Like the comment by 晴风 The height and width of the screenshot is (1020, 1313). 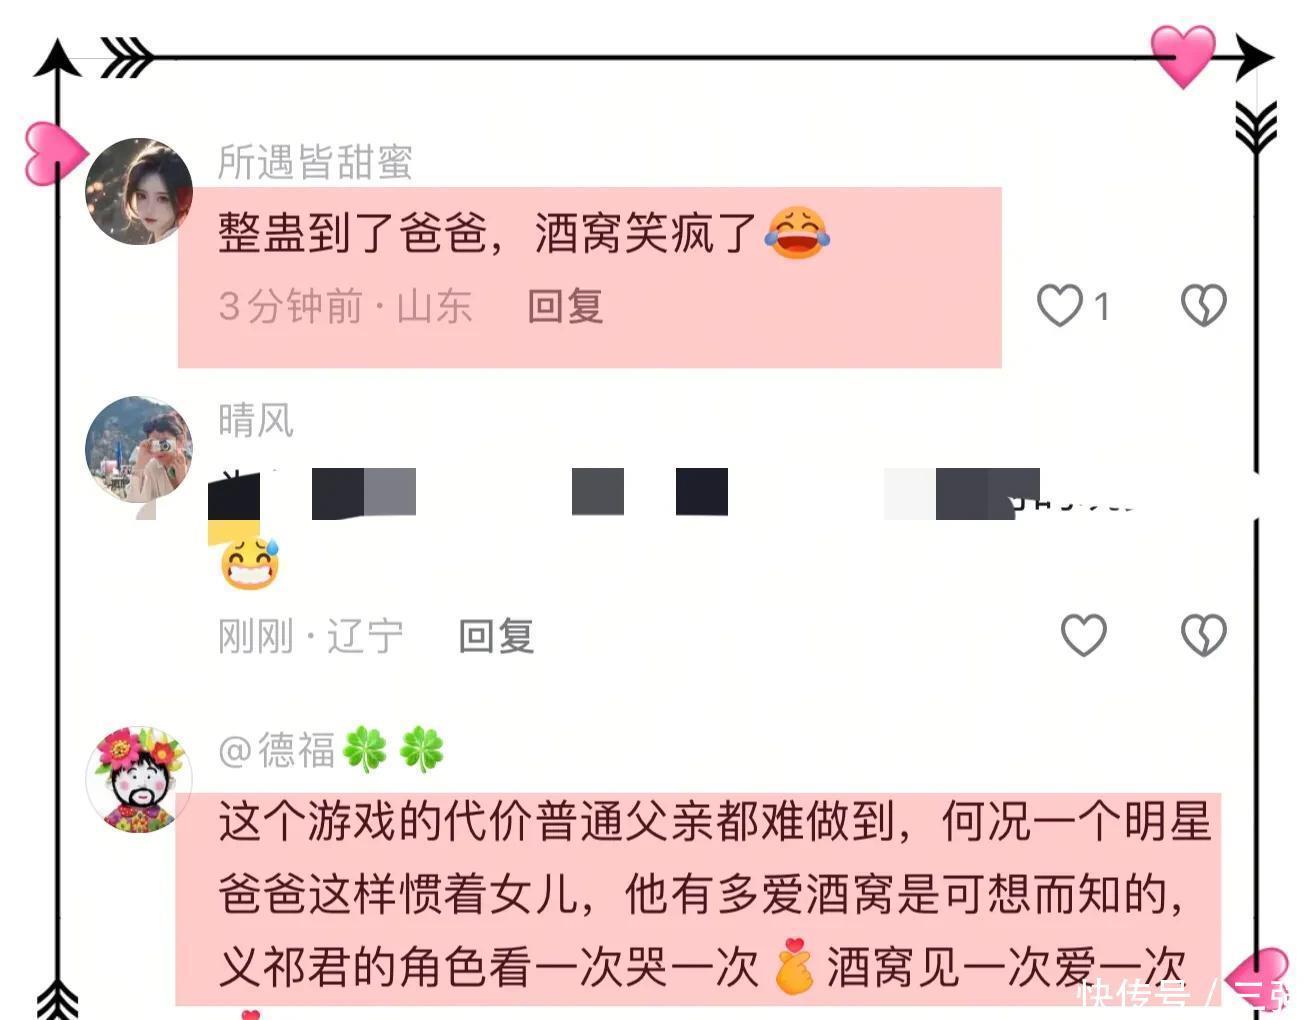click(1083, 635)
